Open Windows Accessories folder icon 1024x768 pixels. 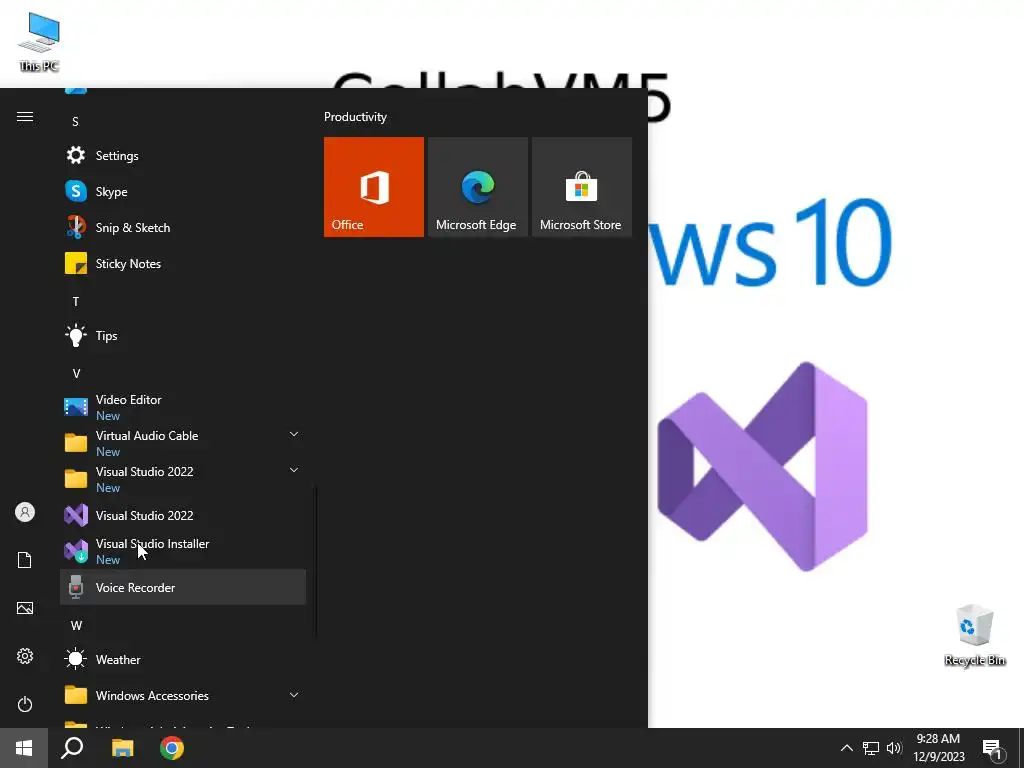click(76, 695)
